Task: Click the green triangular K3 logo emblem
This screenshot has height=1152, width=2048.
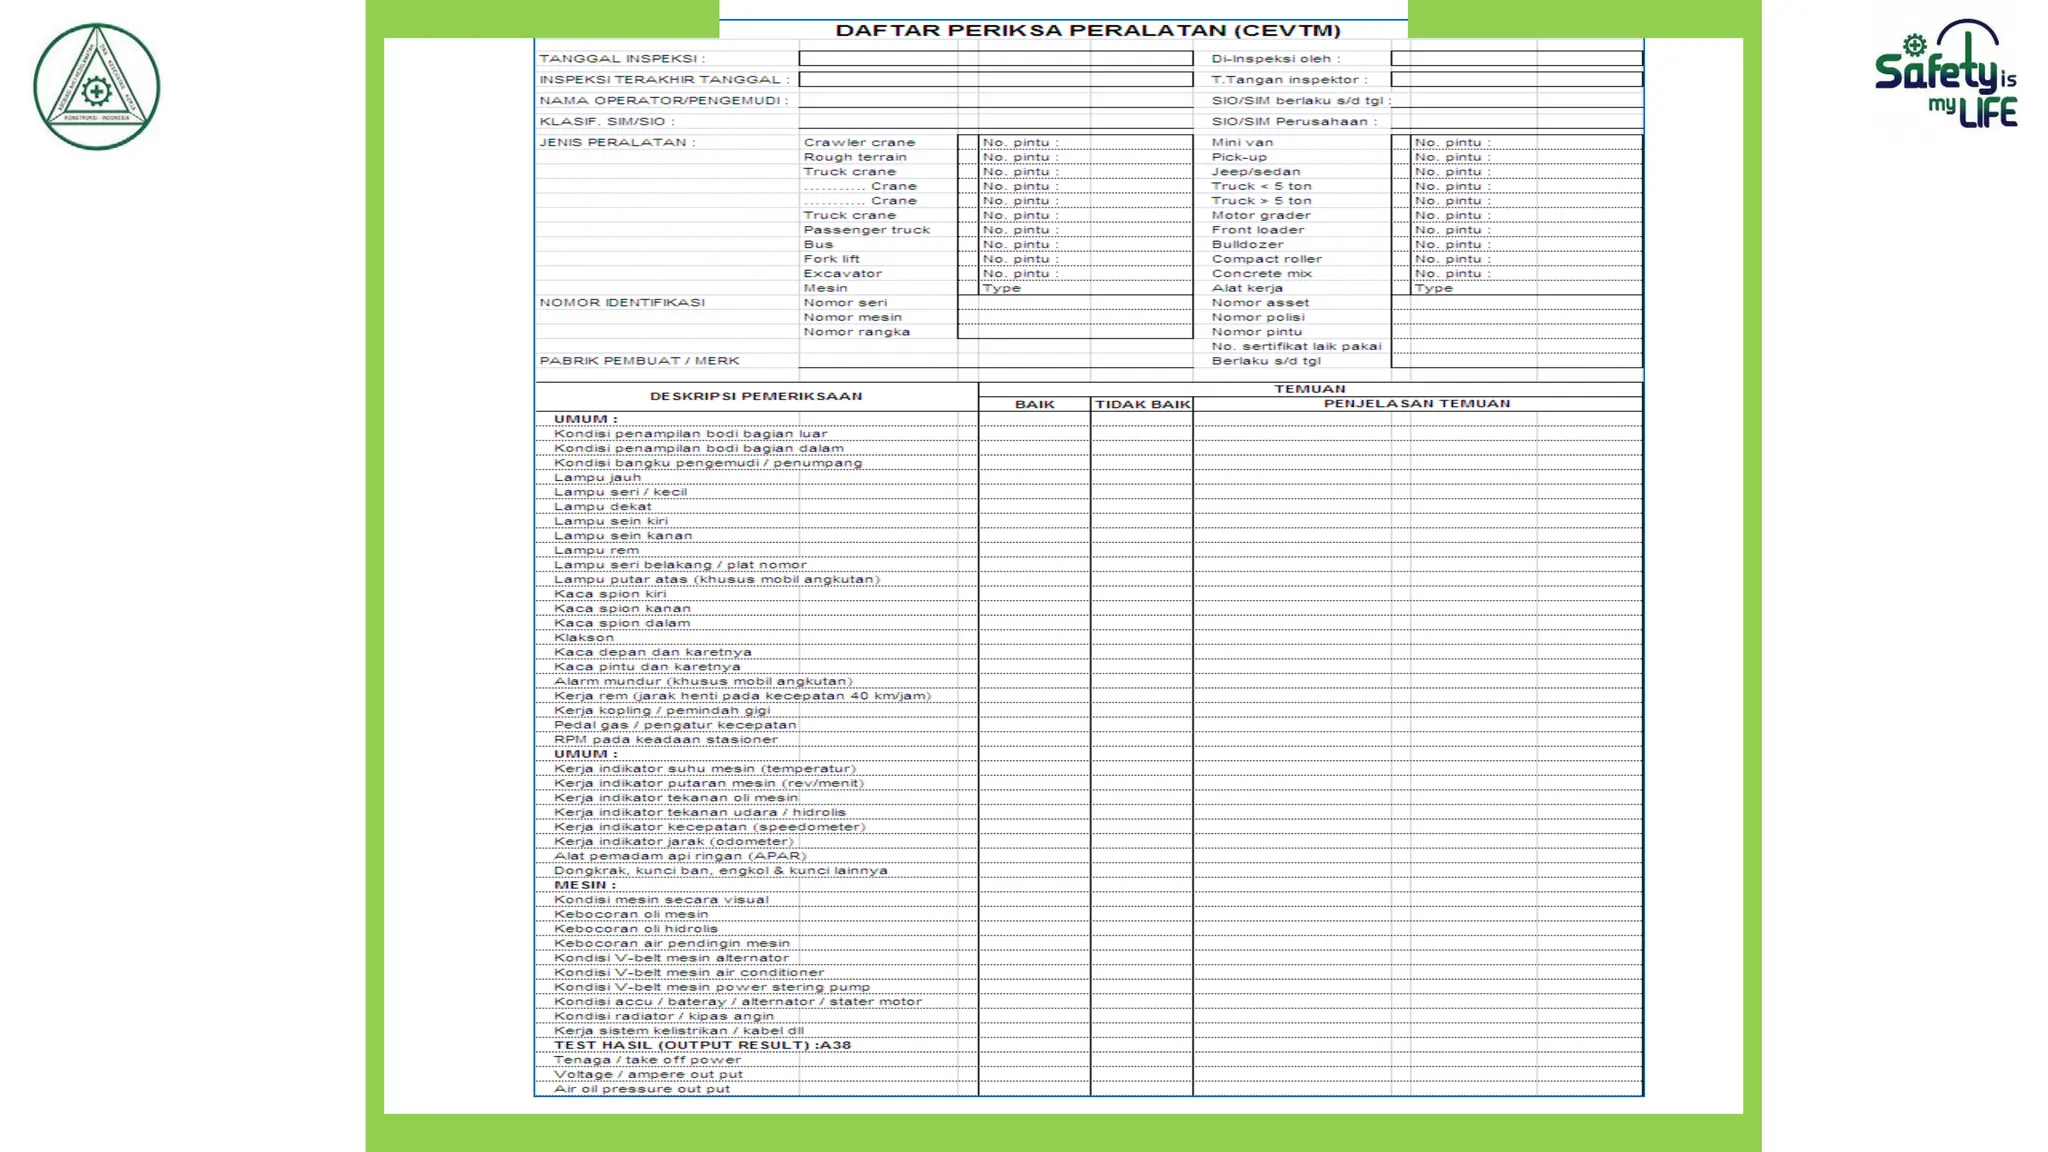Action: pyautogui.click(x=96, y=87)
